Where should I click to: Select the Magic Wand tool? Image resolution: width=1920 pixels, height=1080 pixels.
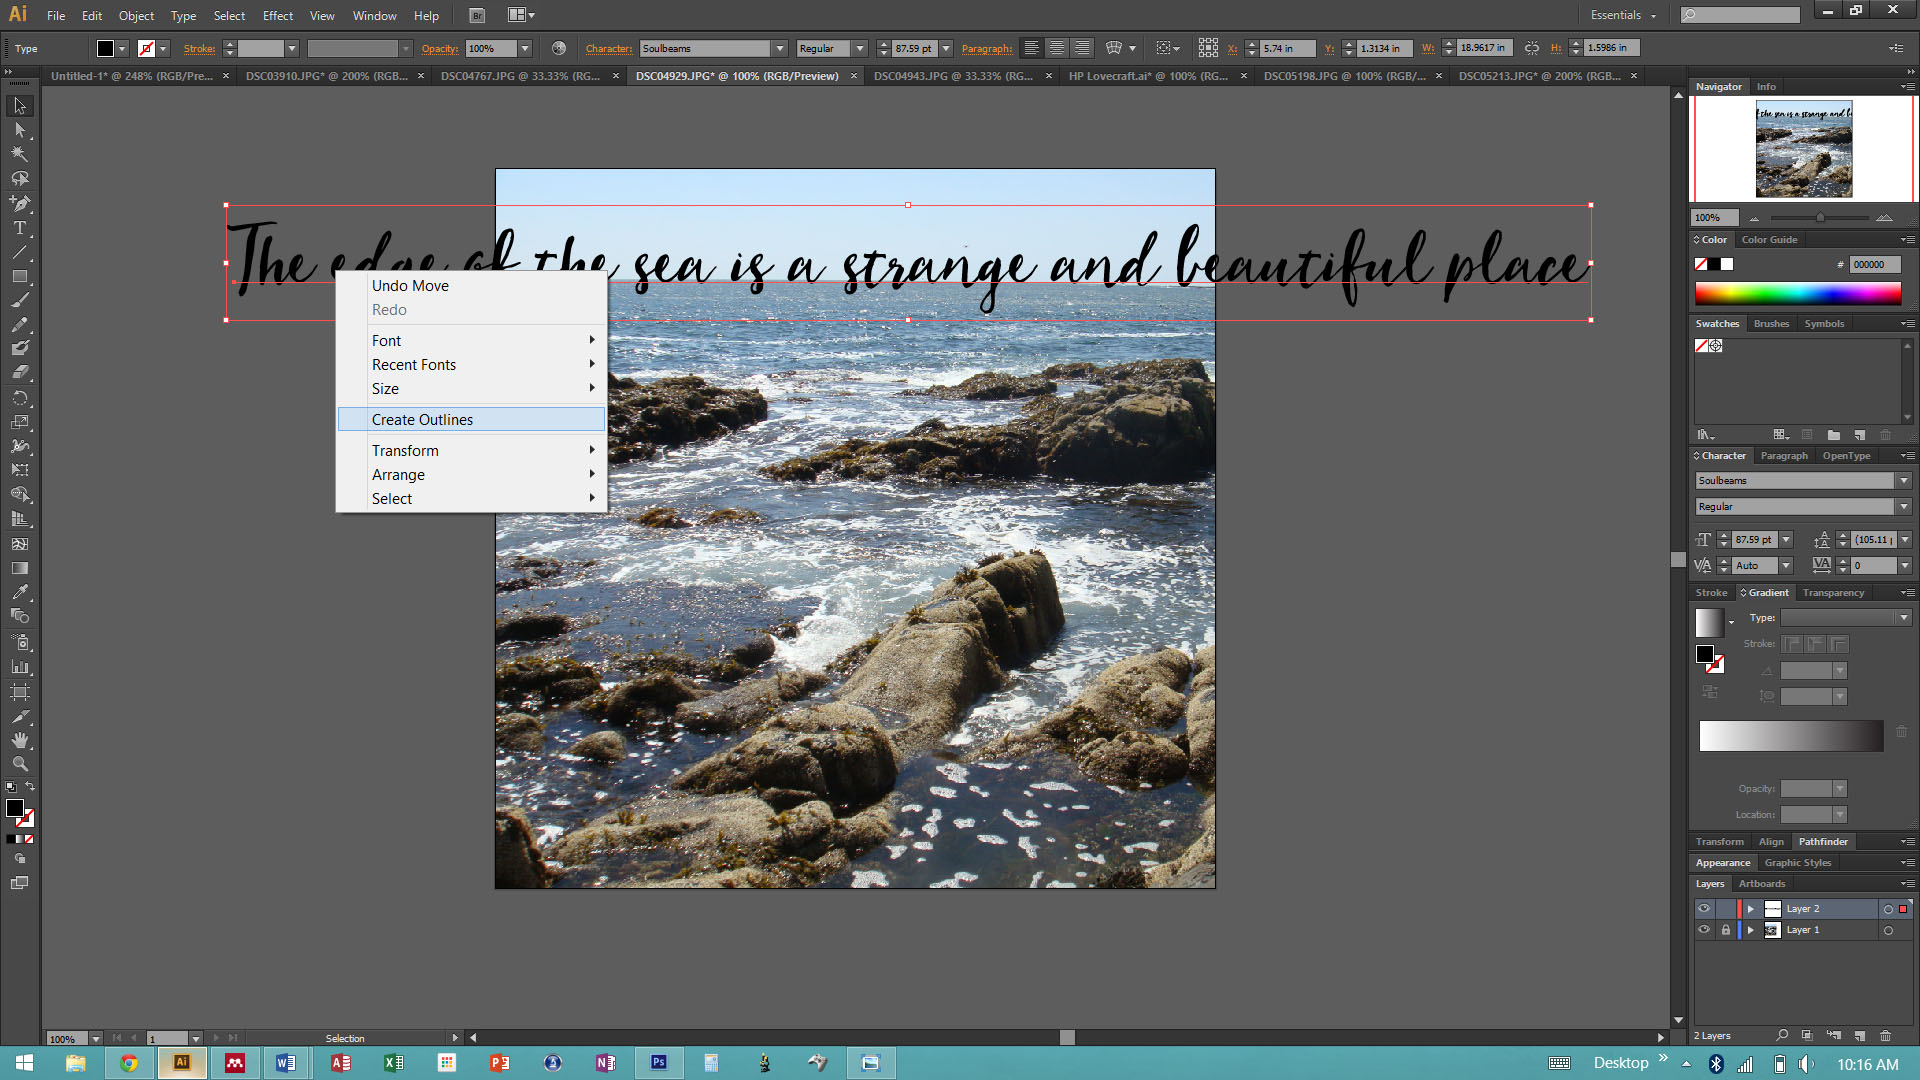pos(19,154)
